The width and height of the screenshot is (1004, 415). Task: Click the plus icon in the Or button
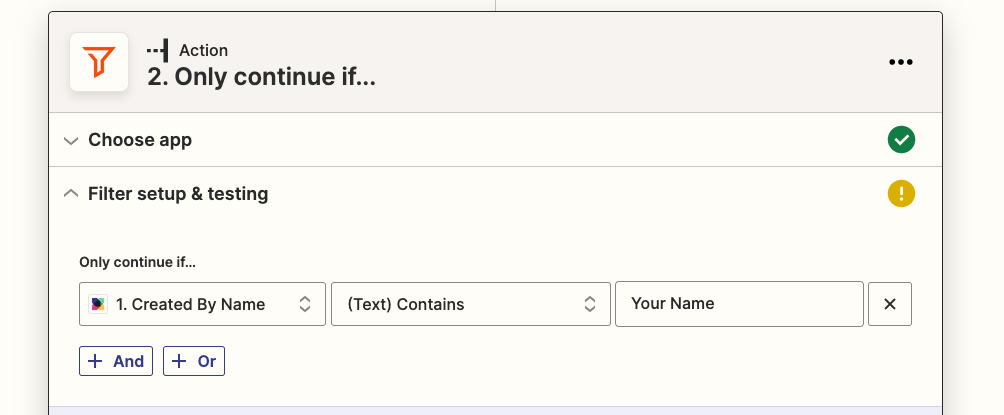179,361
